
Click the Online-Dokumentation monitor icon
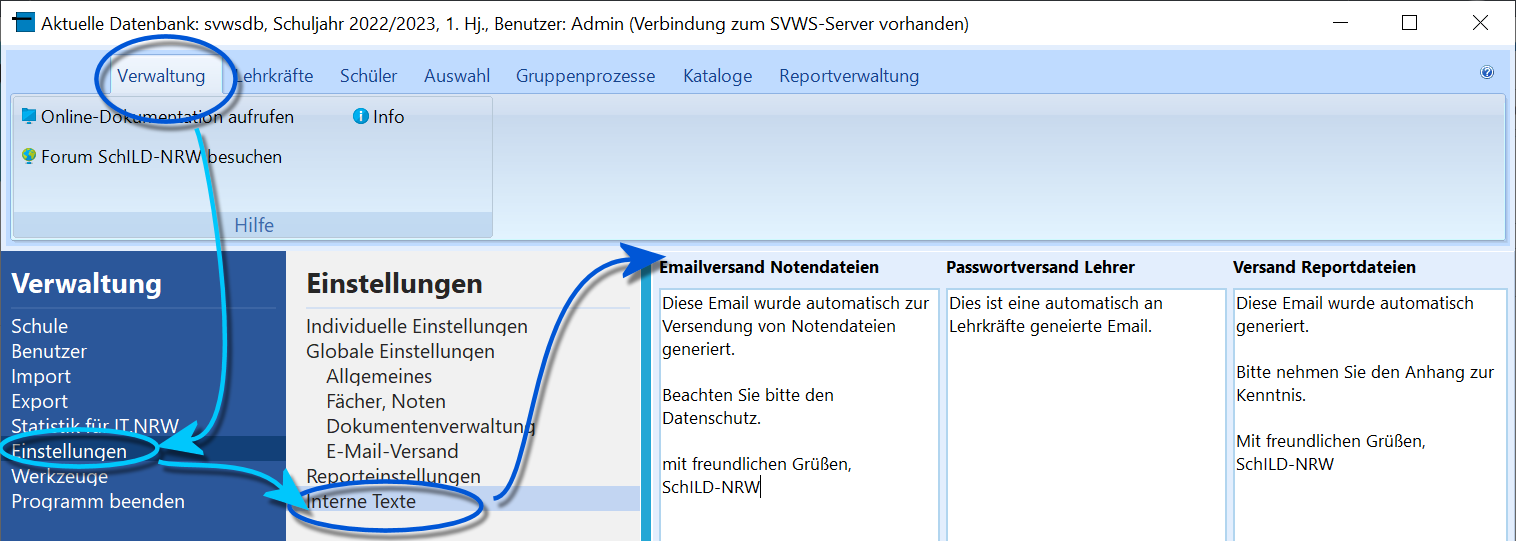coord(28,116)
